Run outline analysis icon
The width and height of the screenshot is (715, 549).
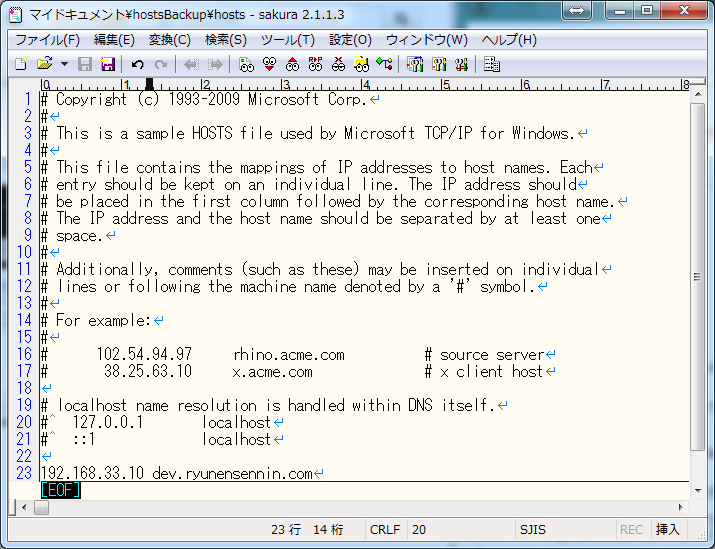(384, 64)
